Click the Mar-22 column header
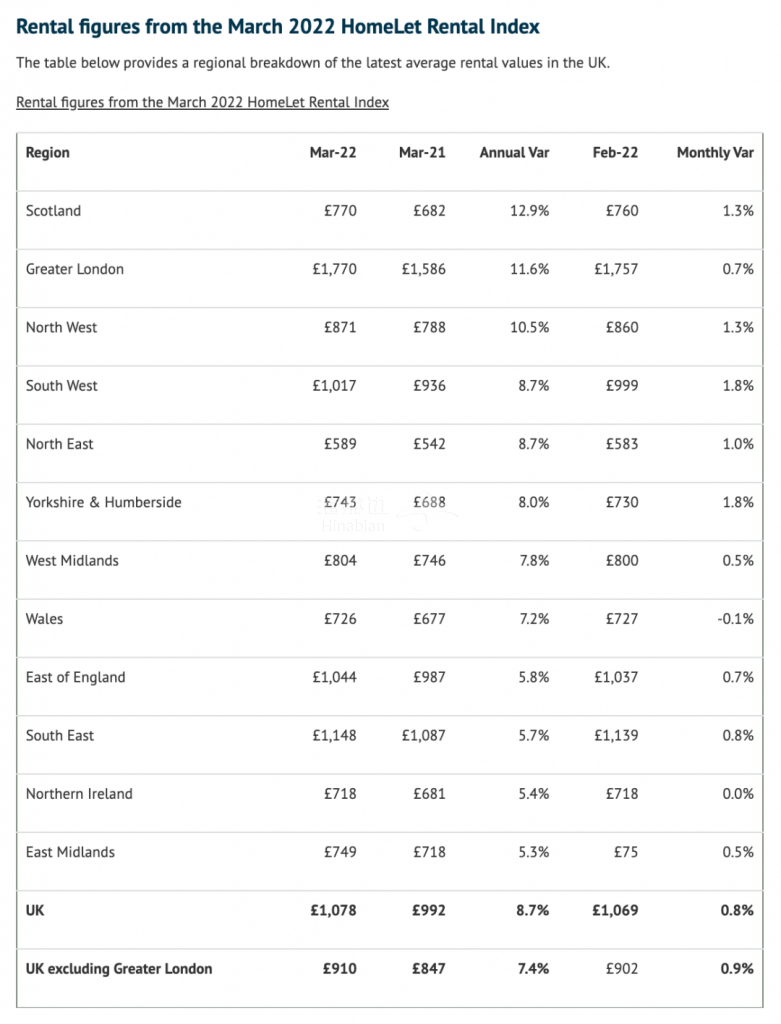The height and width of the screenshot is (1024, 781). pos(333,153)
